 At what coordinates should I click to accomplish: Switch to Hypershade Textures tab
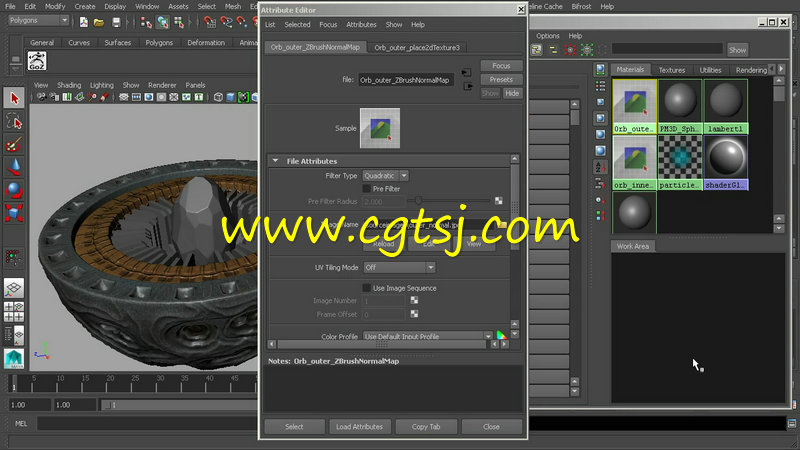tap(671, 70)
